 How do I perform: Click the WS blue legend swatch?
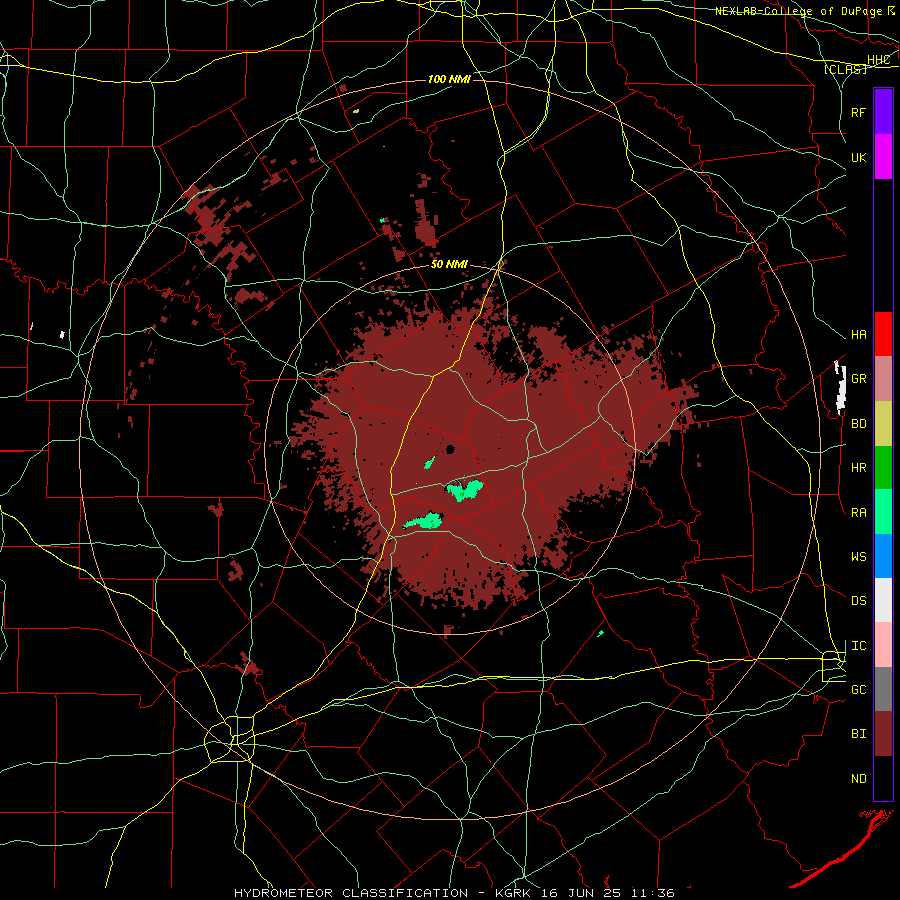883,556
